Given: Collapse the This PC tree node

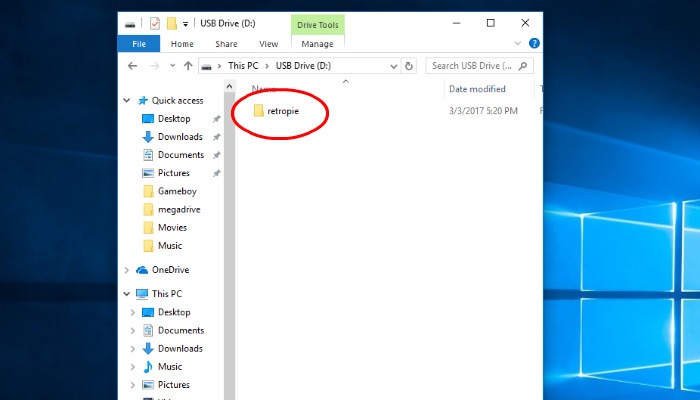Looking at the screenshot, I should pyautogui.click(x=126, y=294).
